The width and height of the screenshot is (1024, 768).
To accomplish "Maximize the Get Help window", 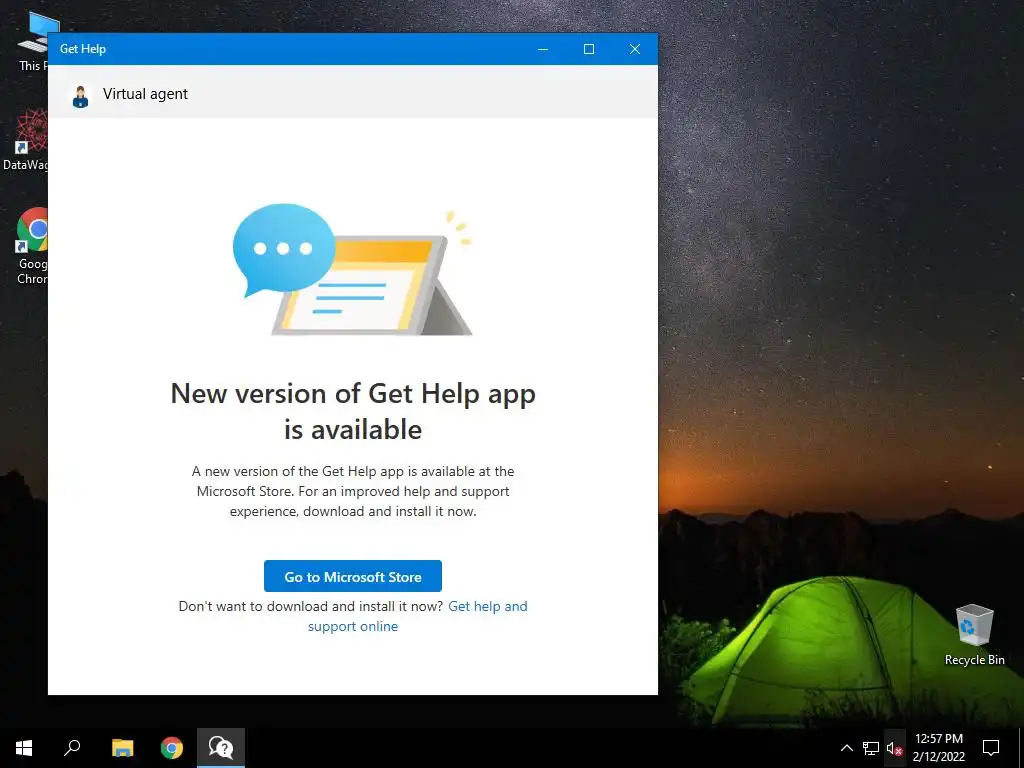I will (x=588, y=49).
